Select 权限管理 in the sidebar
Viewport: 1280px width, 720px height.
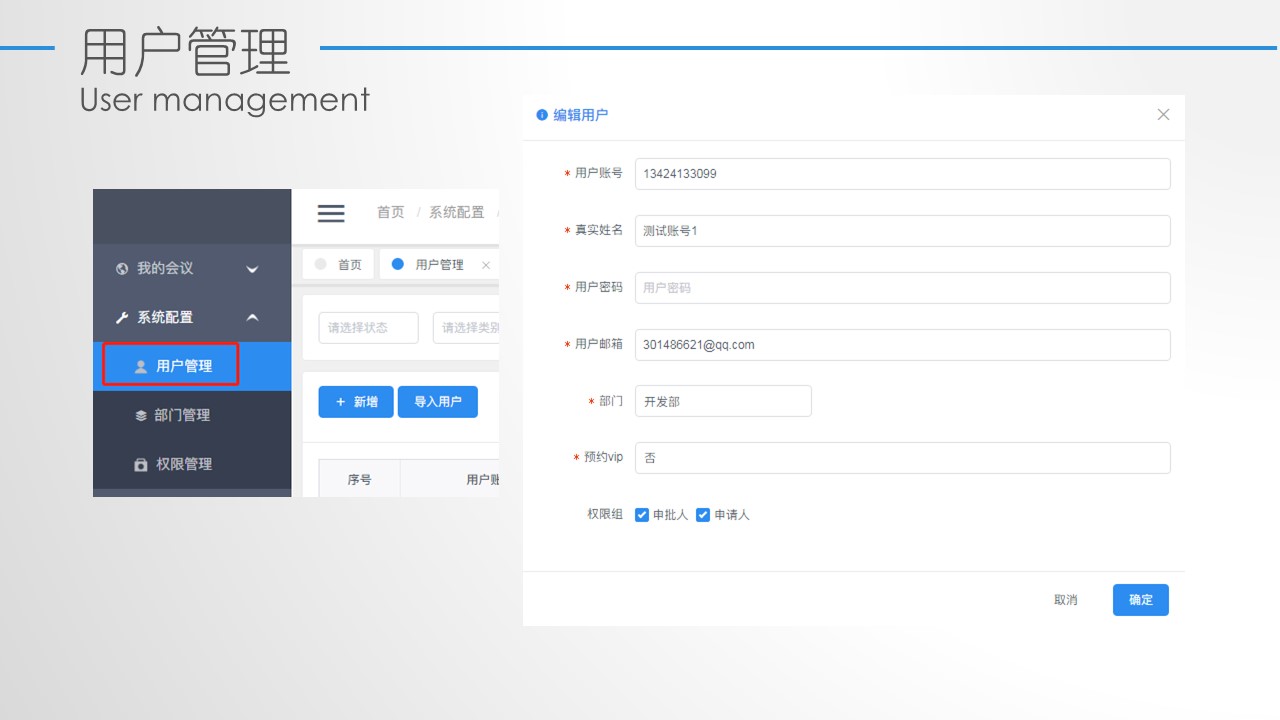coord(192,464)
